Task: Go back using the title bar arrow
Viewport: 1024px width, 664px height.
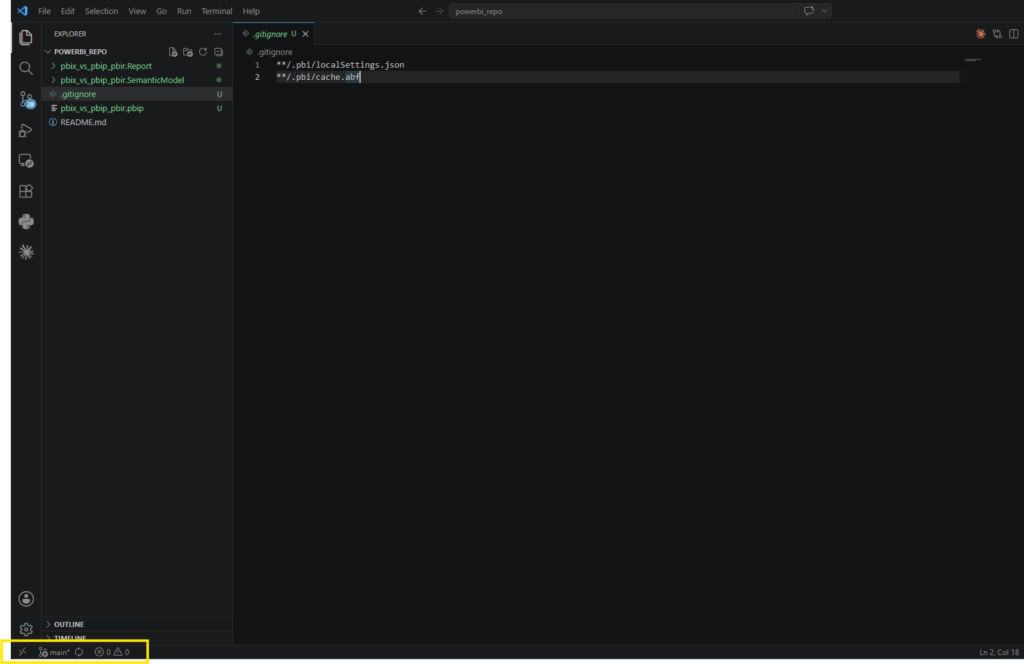Action: 423,11
